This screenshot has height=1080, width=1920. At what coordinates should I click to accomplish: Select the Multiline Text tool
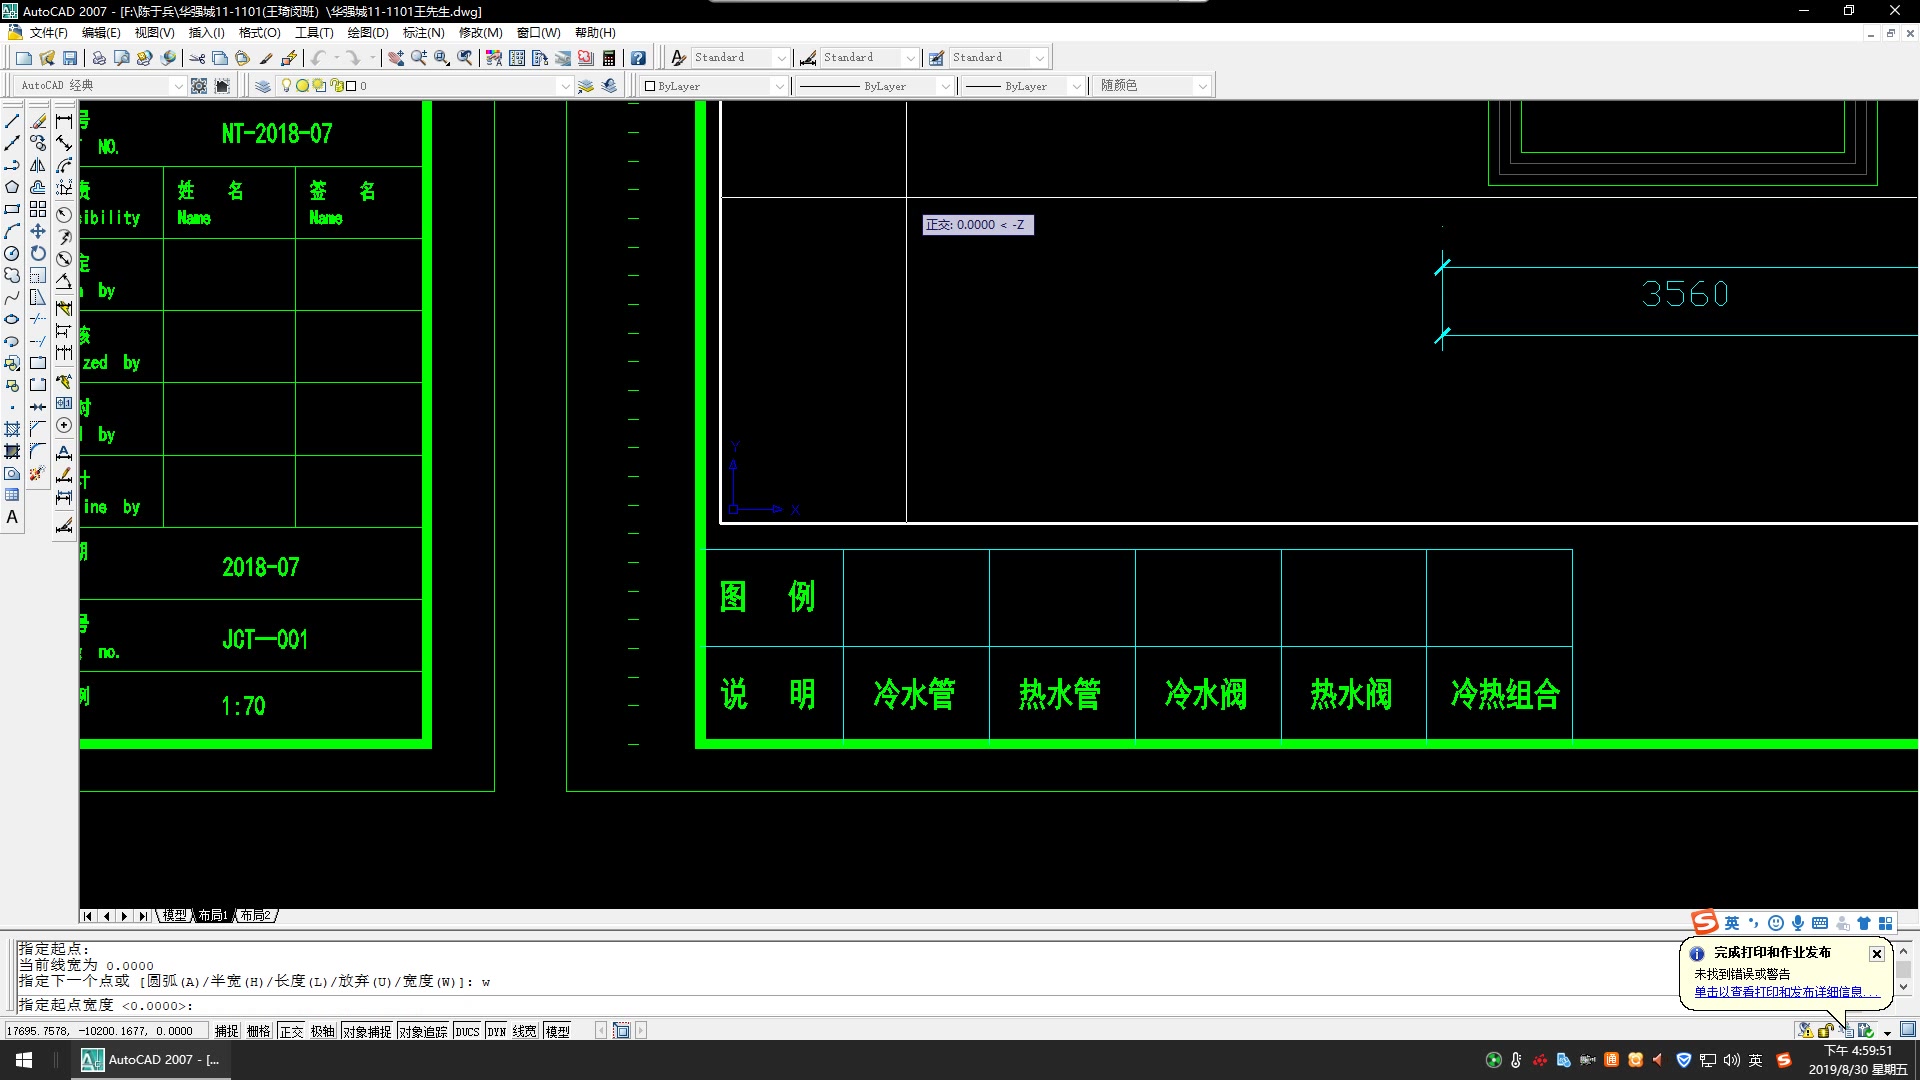tap(12, 517)
